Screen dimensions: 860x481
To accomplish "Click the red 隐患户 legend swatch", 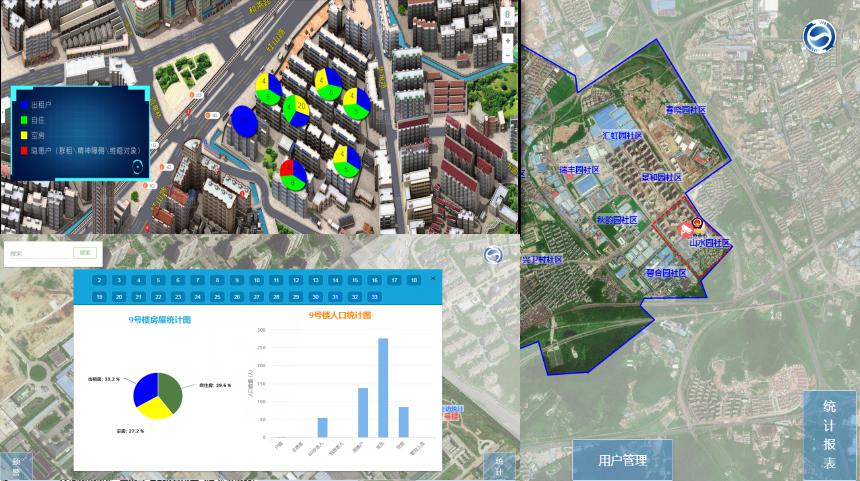I will pos(22,148).
